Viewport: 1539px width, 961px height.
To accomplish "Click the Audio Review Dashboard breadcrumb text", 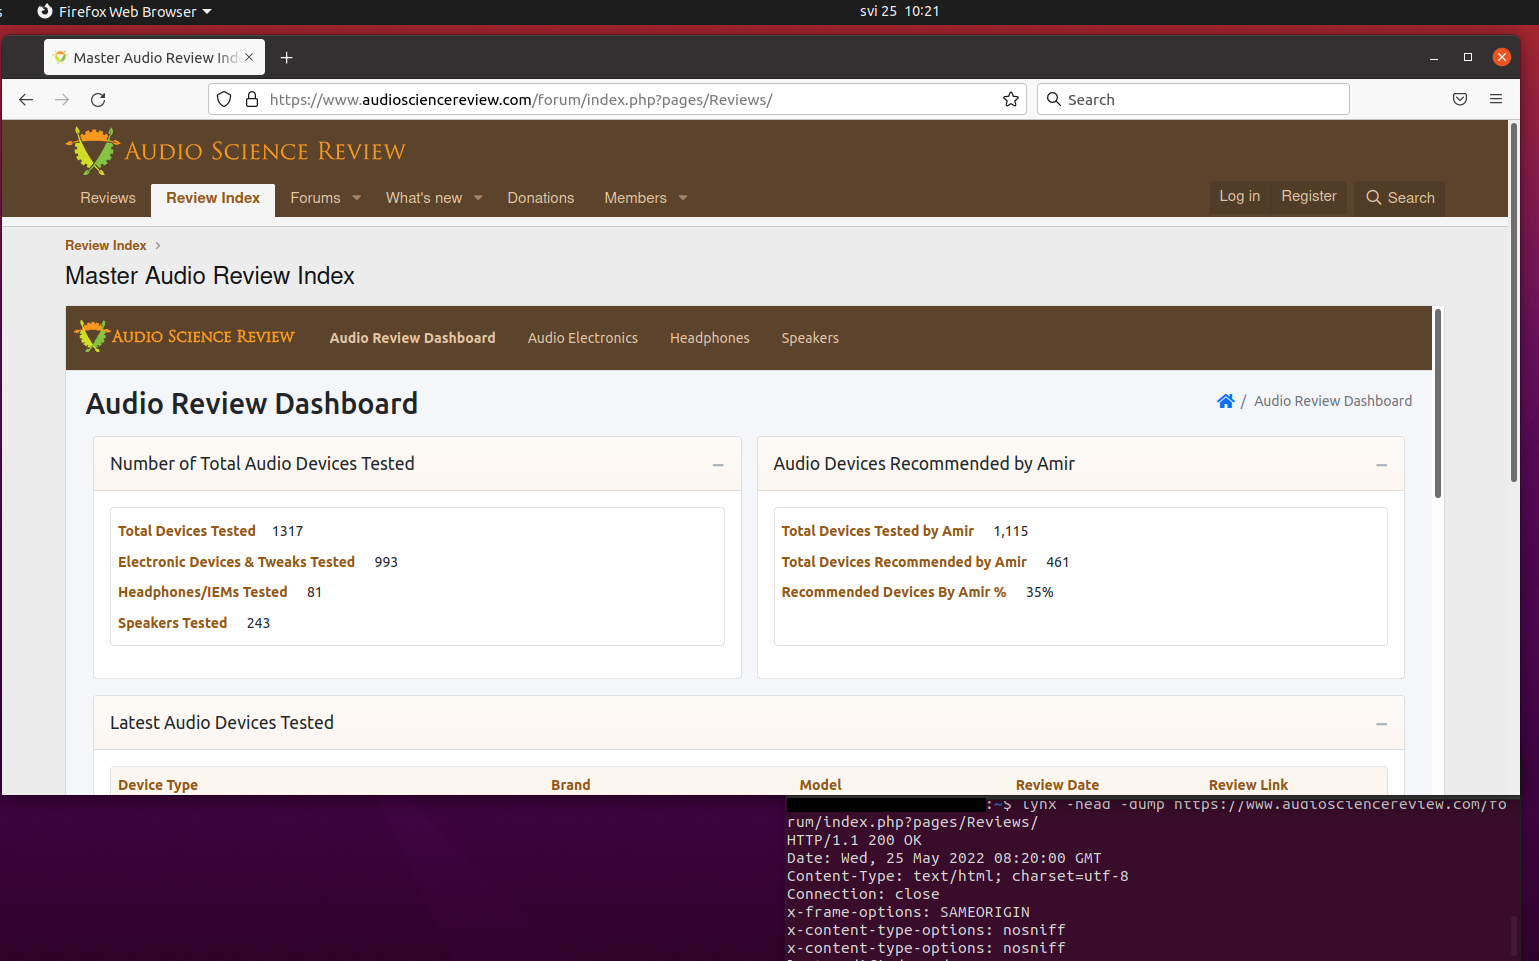I will coord(1333,401).
